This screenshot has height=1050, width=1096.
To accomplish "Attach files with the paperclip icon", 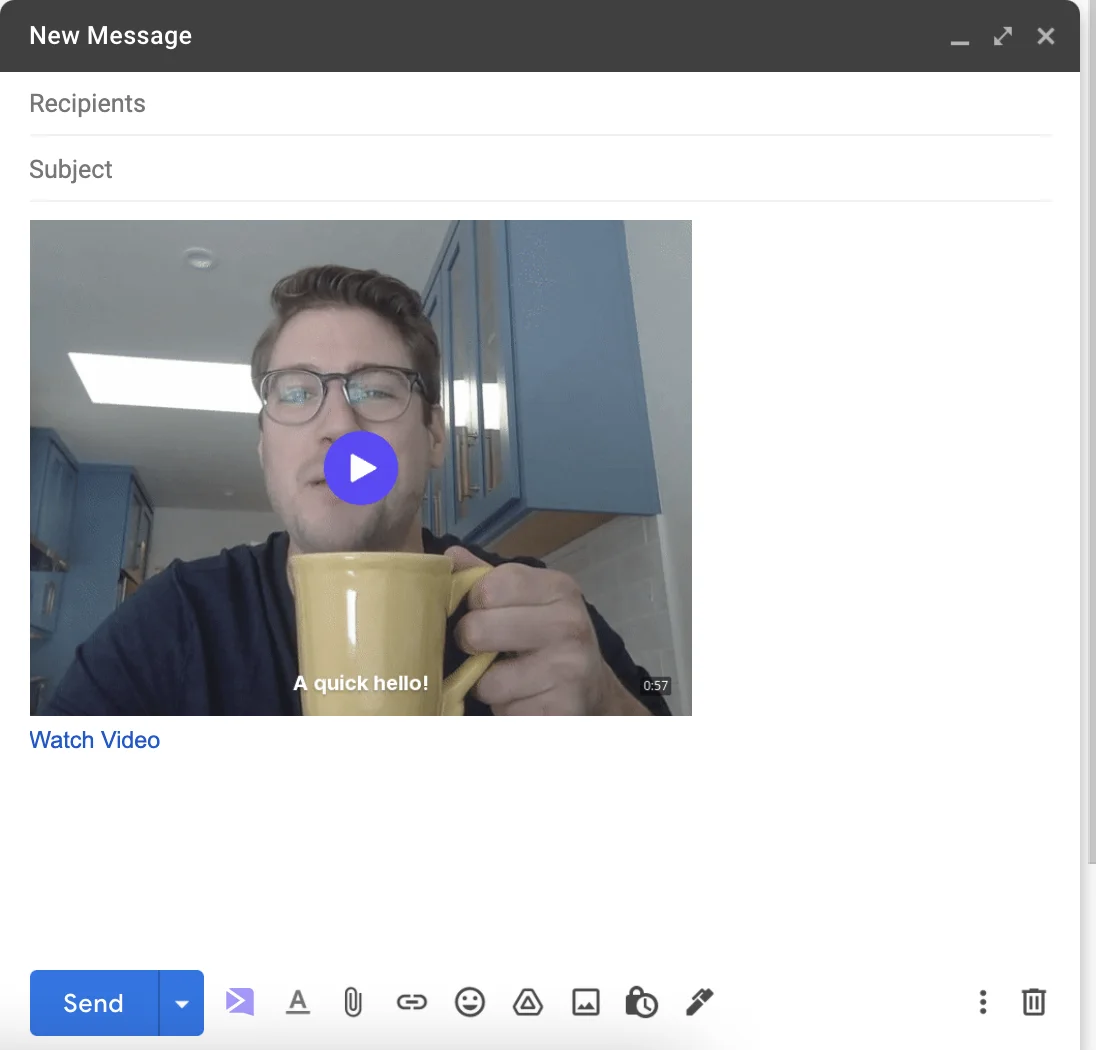I will tap(353, 1002).
